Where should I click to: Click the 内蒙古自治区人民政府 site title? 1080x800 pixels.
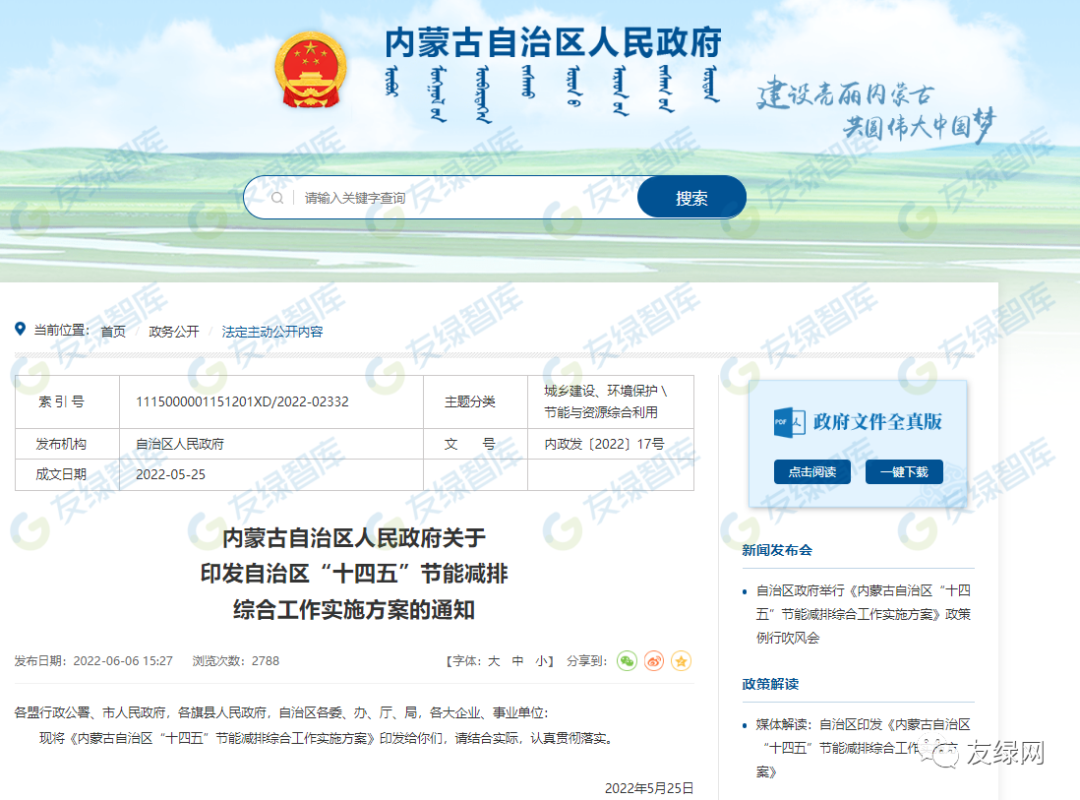553,43
